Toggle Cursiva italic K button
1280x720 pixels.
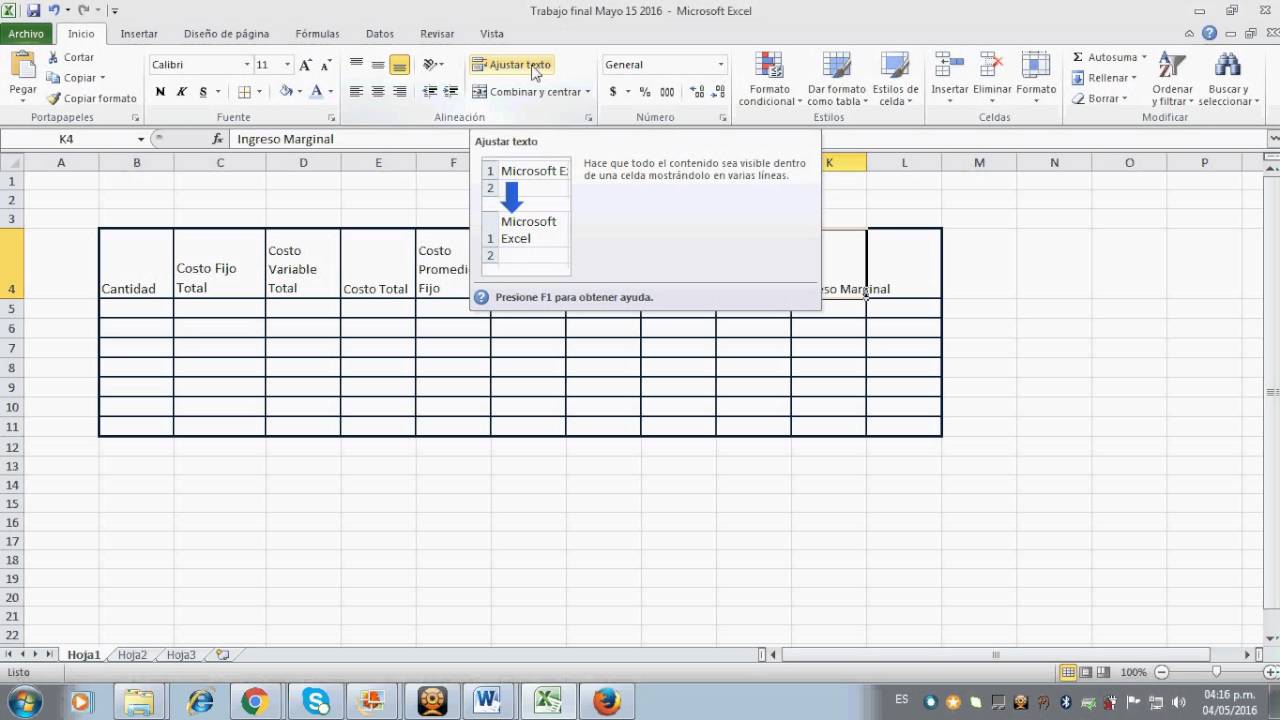pyautogui.click(x=182, y=92)
